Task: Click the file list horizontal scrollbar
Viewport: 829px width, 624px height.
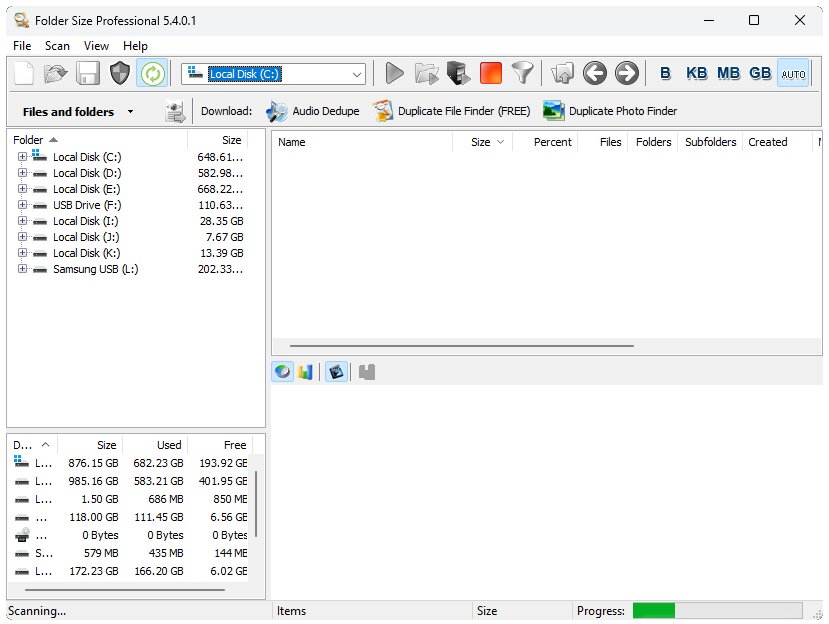Action: click(462, 346)
